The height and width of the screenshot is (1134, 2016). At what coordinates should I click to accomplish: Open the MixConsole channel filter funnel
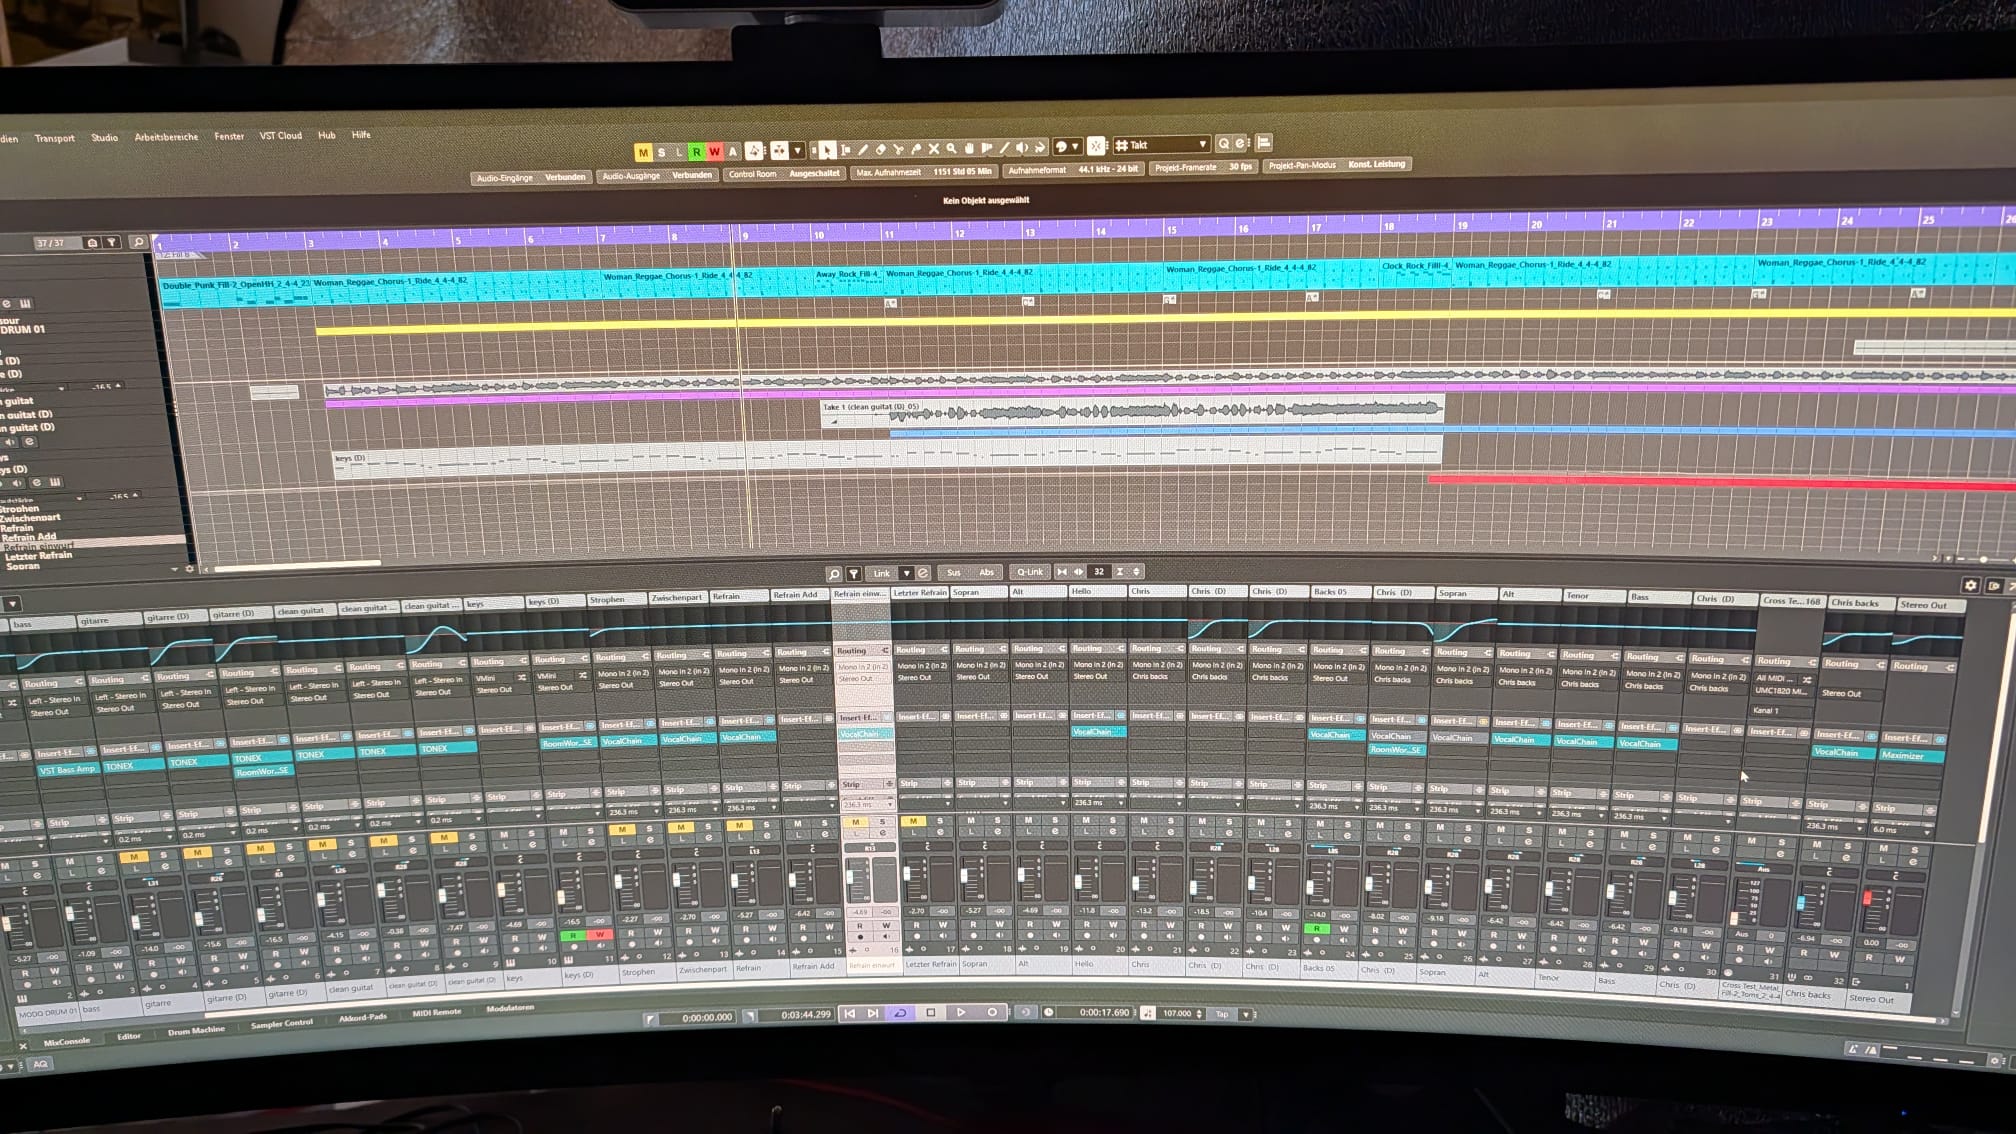coord(853,574)
